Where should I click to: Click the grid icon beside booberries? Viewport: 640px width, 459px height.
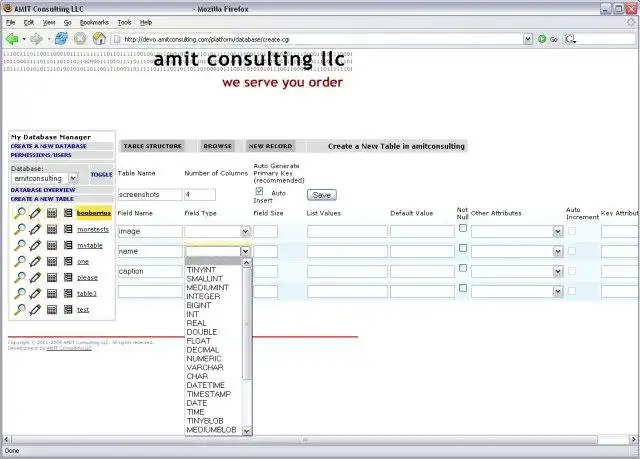click(52, 213)
